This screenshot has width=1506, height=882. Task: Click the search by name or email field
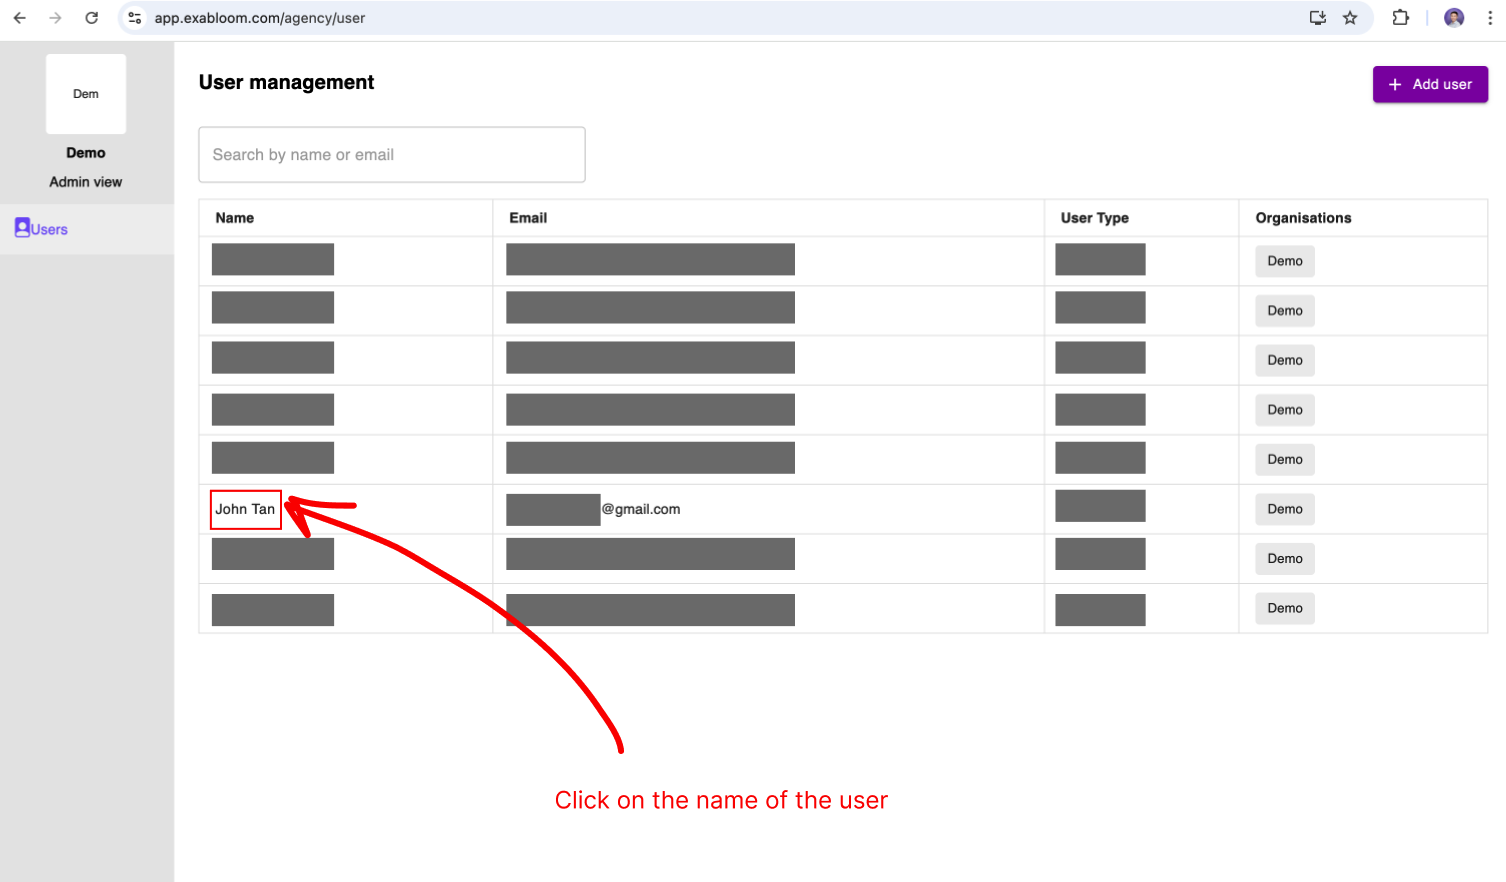(x=392, y=154)
